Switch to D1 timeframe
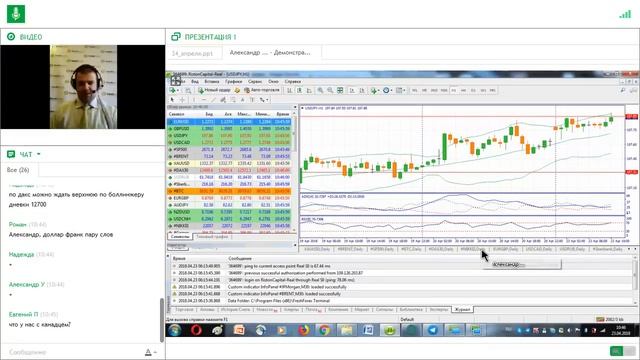 473,90
